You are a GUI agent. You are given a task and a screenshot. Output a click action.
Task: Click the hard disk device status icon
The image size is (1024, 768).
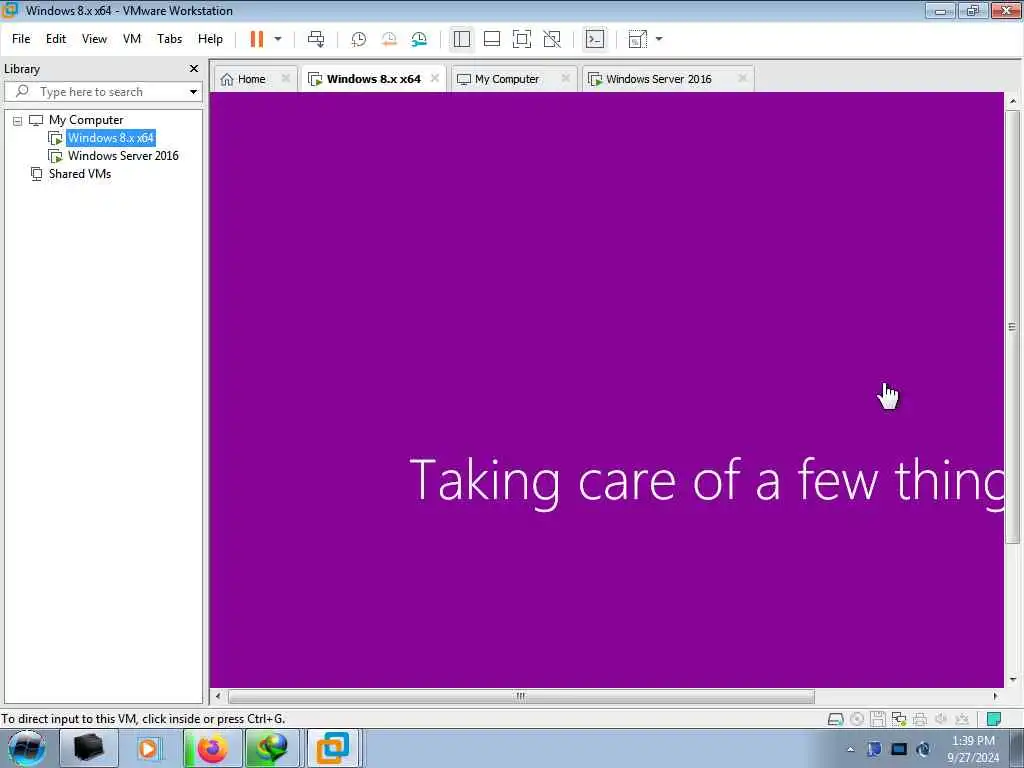pyautogui.click(x=835, y=719)
